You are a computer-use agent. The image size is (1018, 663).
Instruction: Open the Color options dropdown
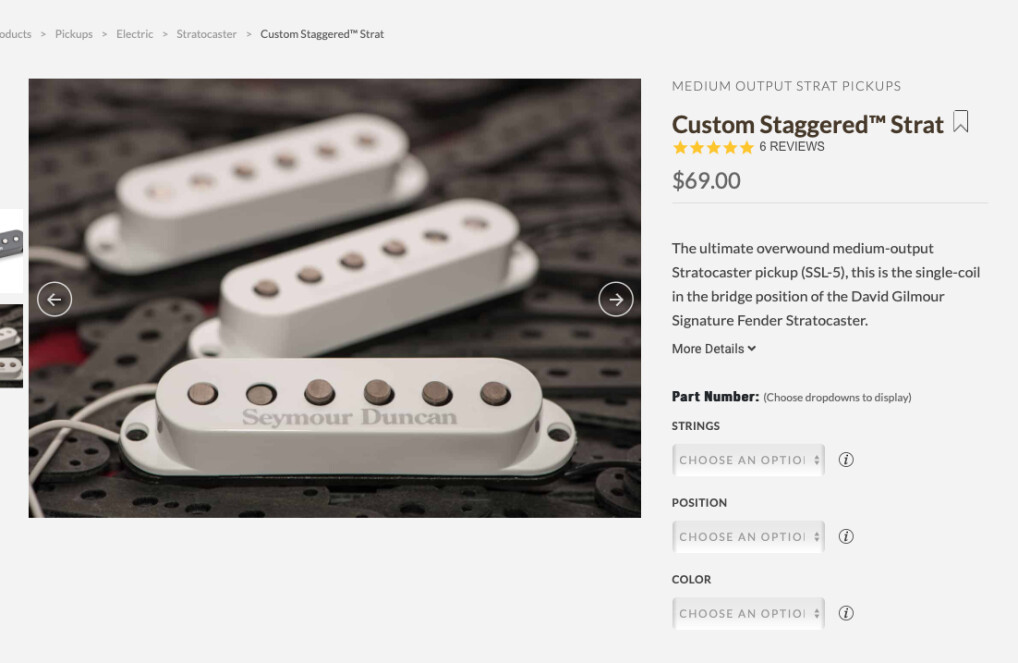coord(748,614)
